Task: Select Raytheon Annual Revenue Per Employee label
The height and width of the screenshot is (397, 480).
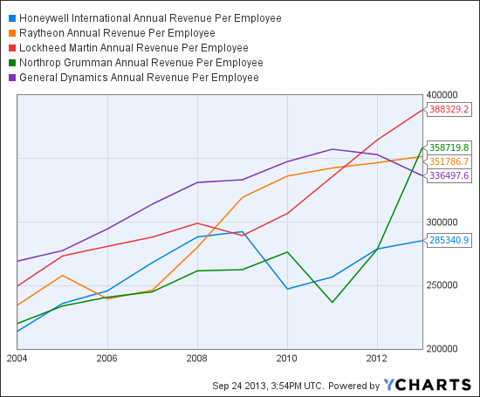Action: pos(117,33)
